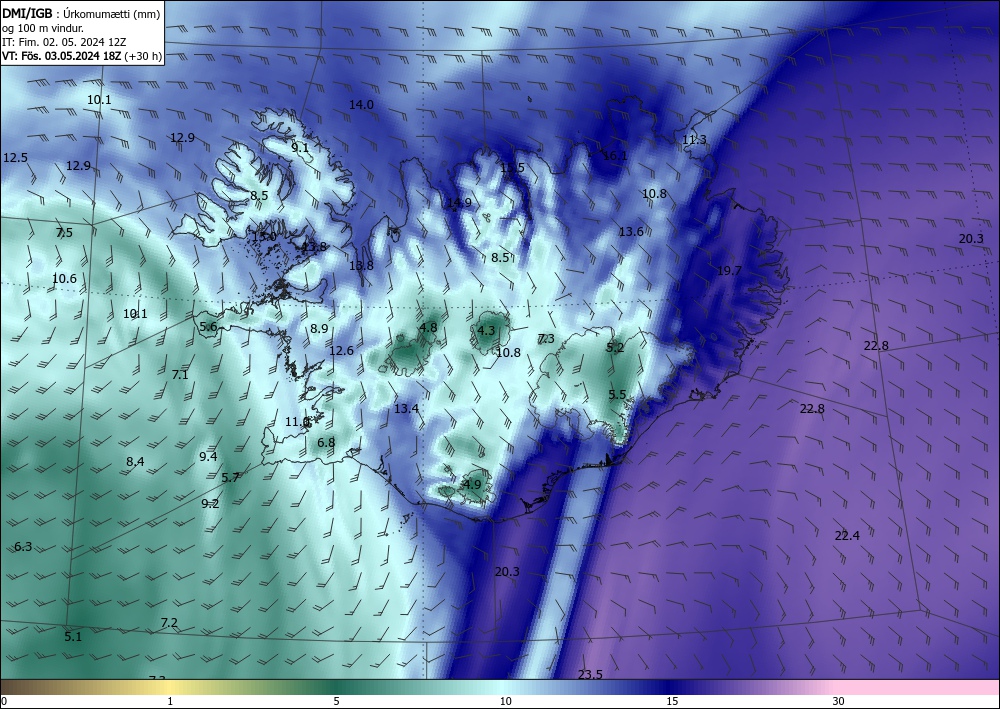Click the 11.3 value label

[x=695, y=140]
